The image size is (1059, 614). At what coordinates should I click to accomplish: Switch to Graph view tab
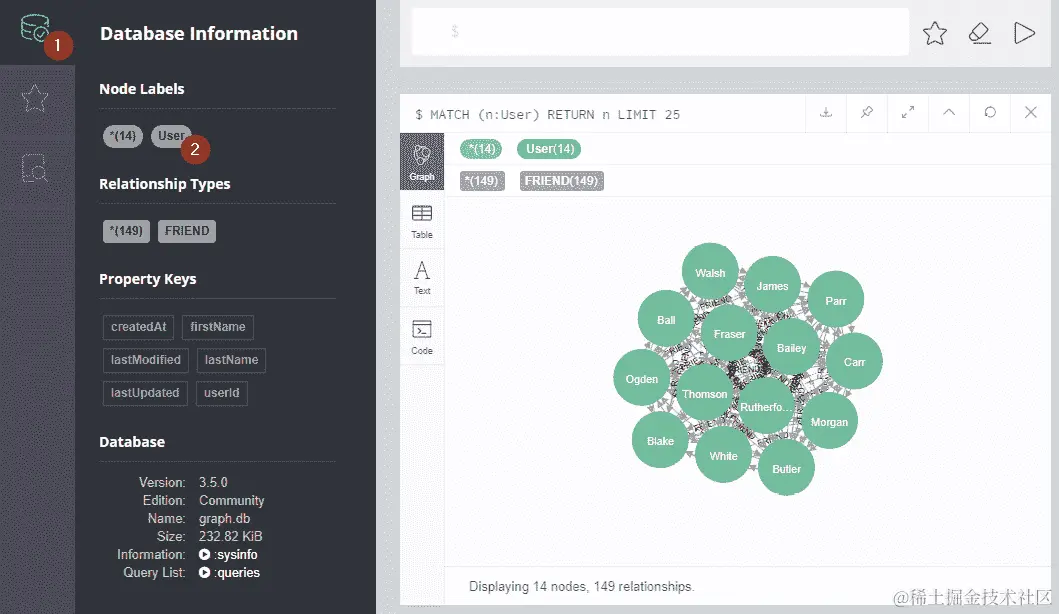(x=422, y=162)
